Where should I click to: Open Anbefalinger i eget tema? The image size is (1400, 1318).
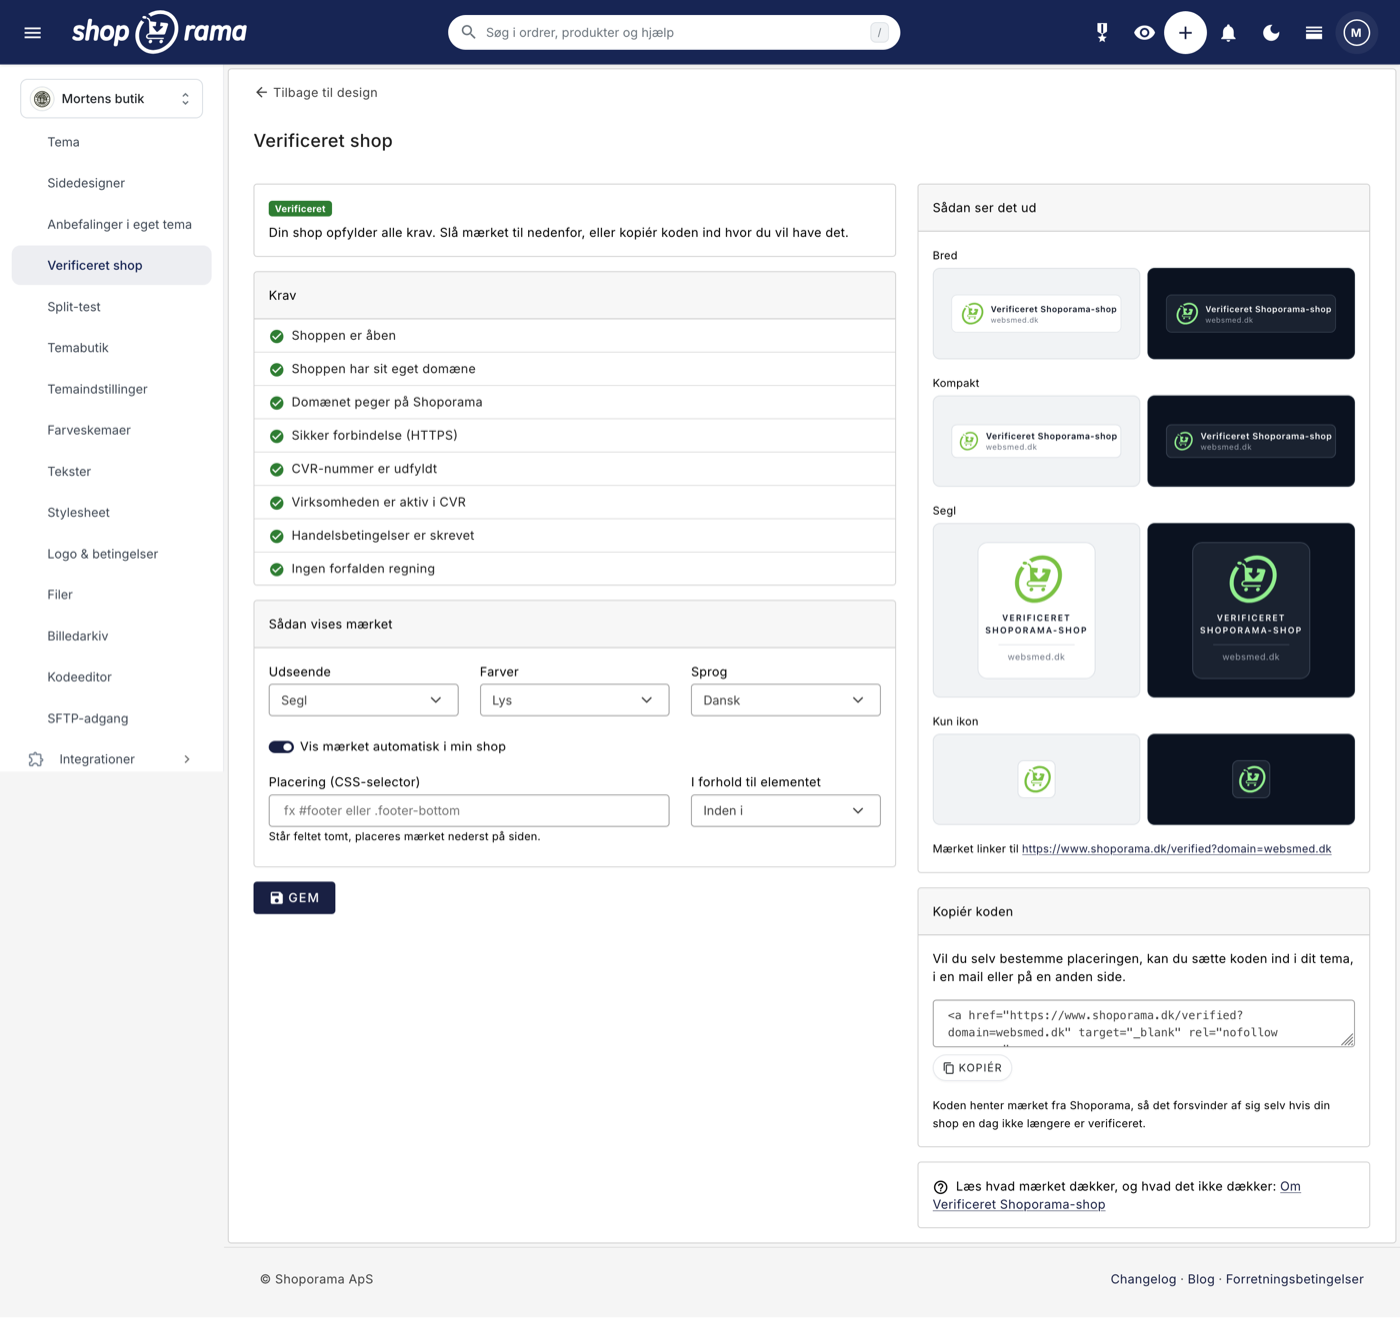[119, 224]
